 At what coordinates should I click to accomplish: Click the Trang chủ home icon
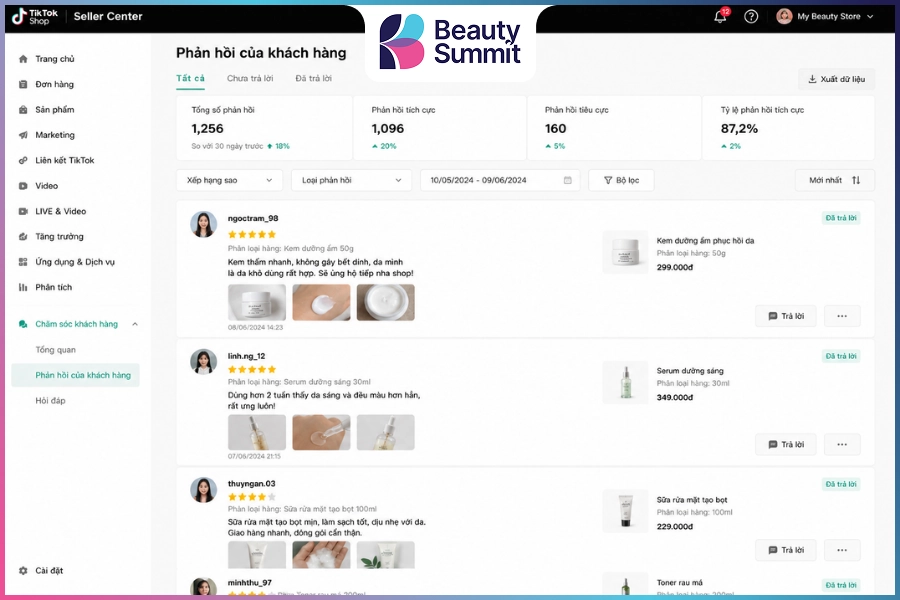(23, 59)
